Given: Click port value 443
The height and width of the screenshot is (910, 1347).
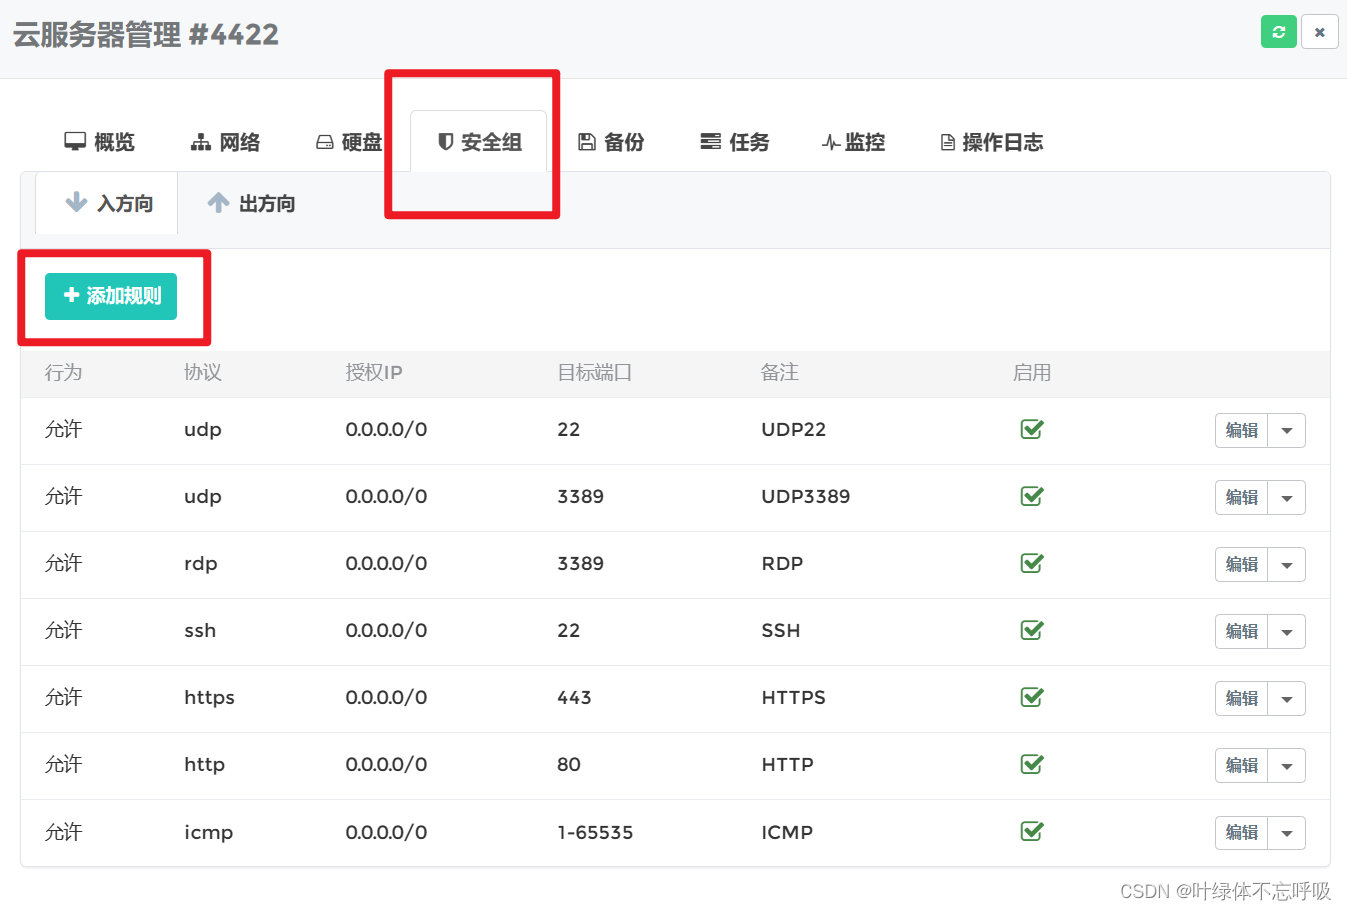Looking at the screenshot, I should [x=574, y=697].
